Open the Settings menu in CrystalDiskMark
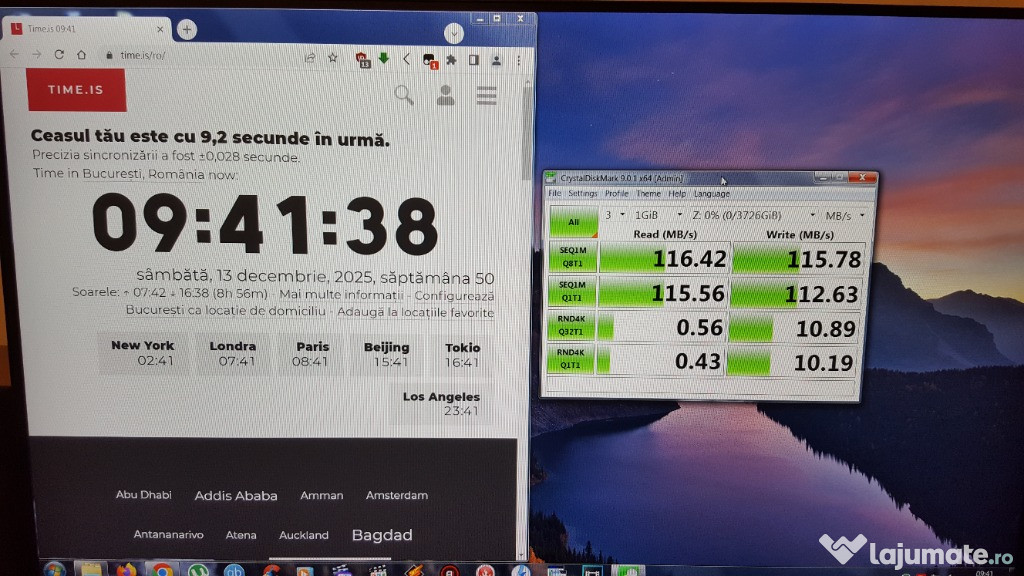The height and width of the screenshot is (576, 1024). (x=583, y=193)
